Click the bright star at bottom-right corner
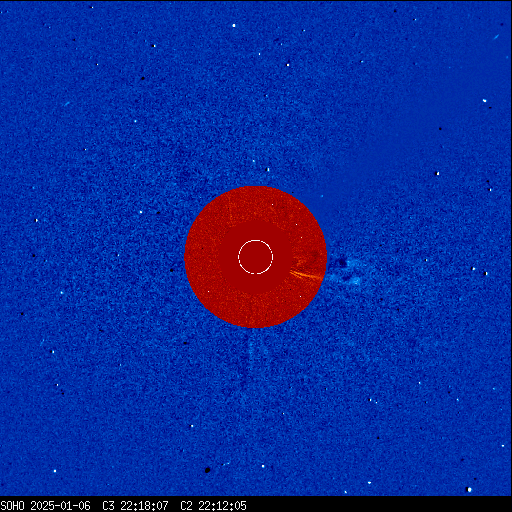This screenshot has width=512, height=512. 469,490
